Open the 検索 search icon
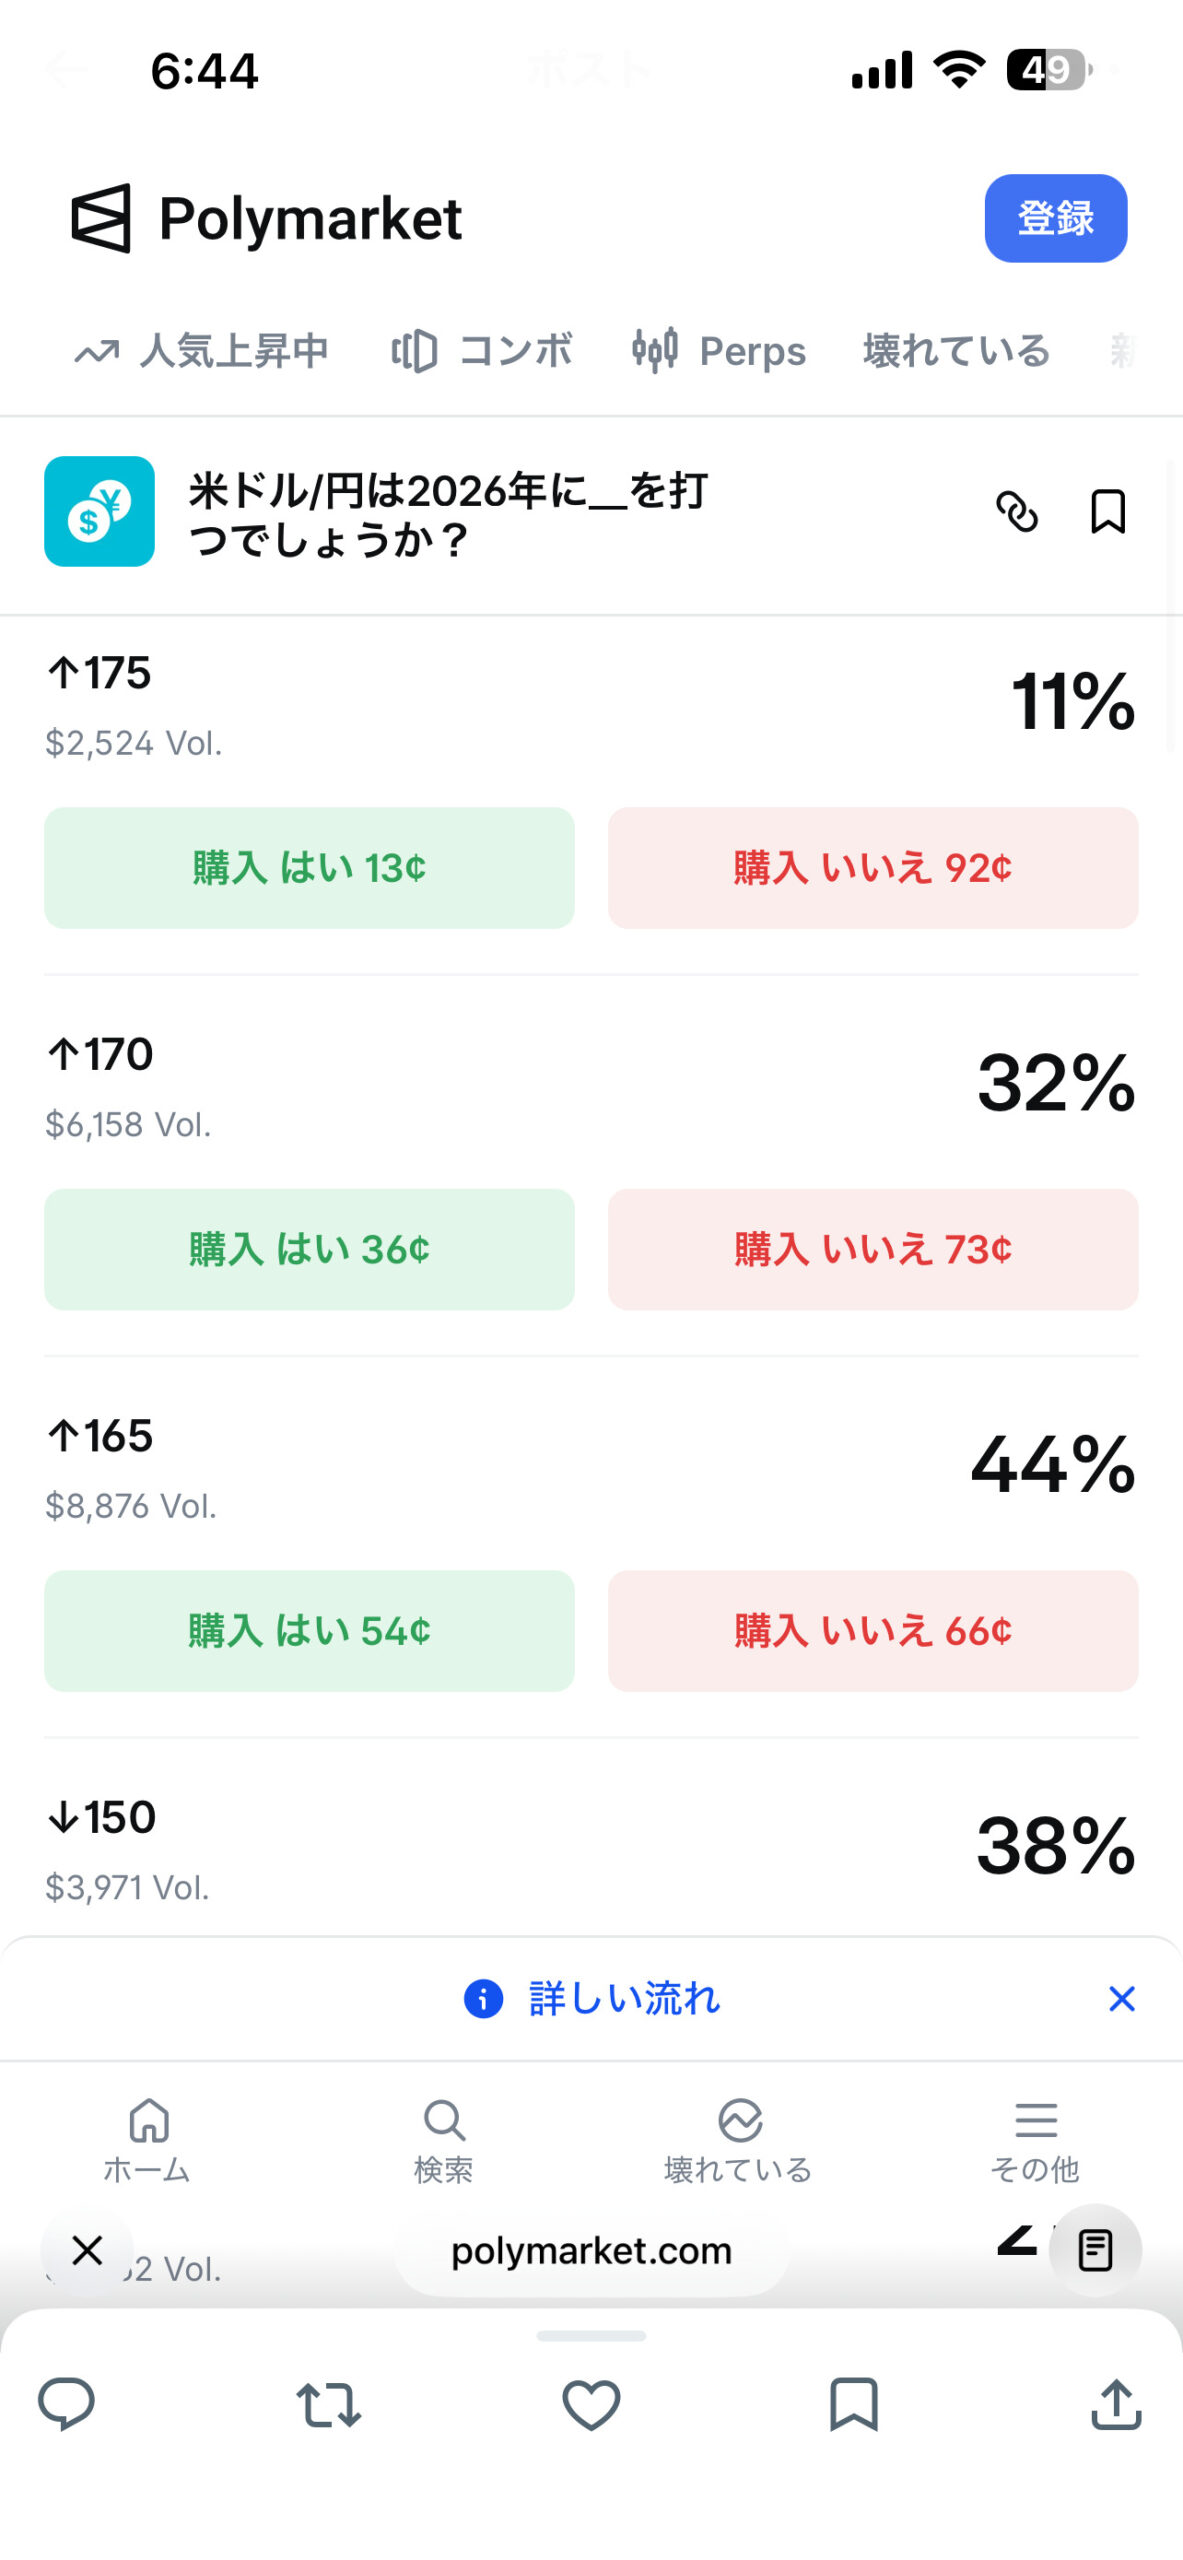The height and width of the screenshot is (2560, 1183). [x=444, y=2120]
